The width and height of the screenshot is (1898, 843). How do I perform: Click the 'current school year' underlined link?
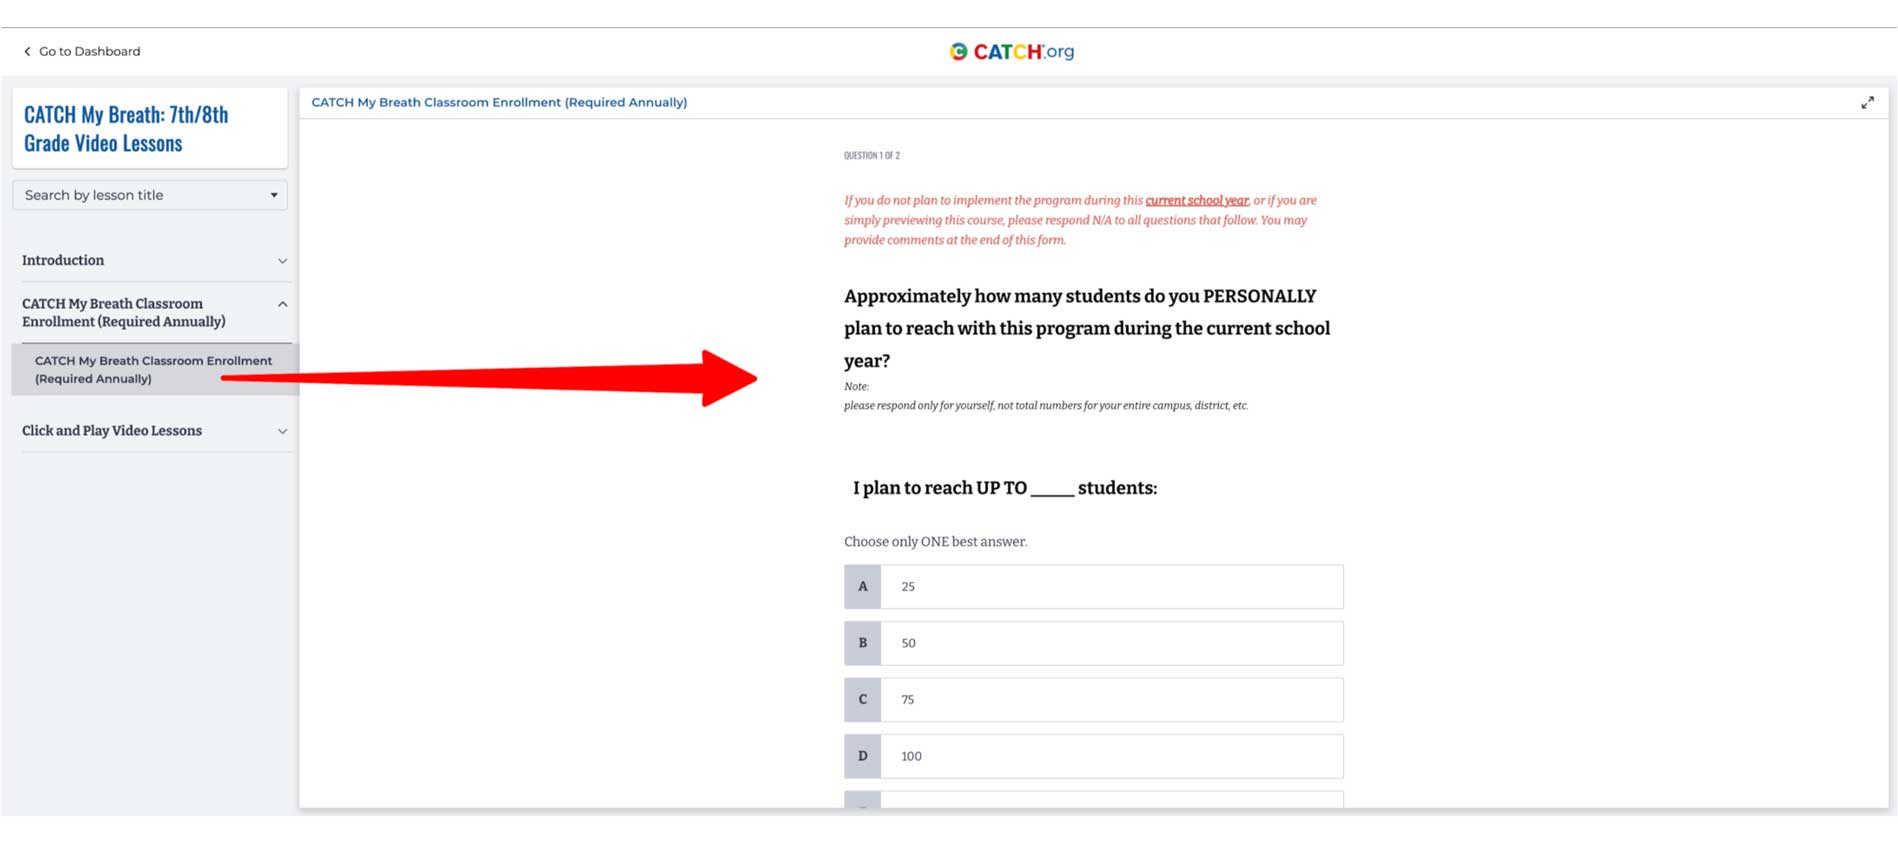[1196, 200]
